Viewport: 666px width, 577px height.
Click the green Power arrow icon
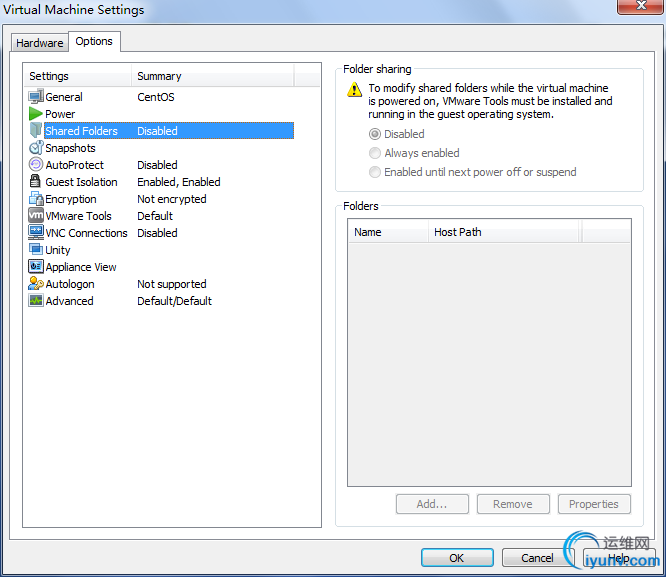[x=36, y=113]
